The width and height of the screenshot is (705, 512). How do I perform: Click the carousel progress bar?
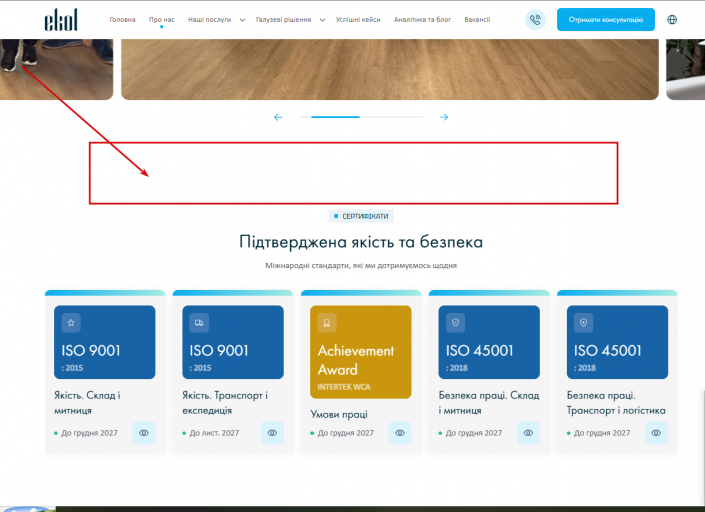coord(361,117)
